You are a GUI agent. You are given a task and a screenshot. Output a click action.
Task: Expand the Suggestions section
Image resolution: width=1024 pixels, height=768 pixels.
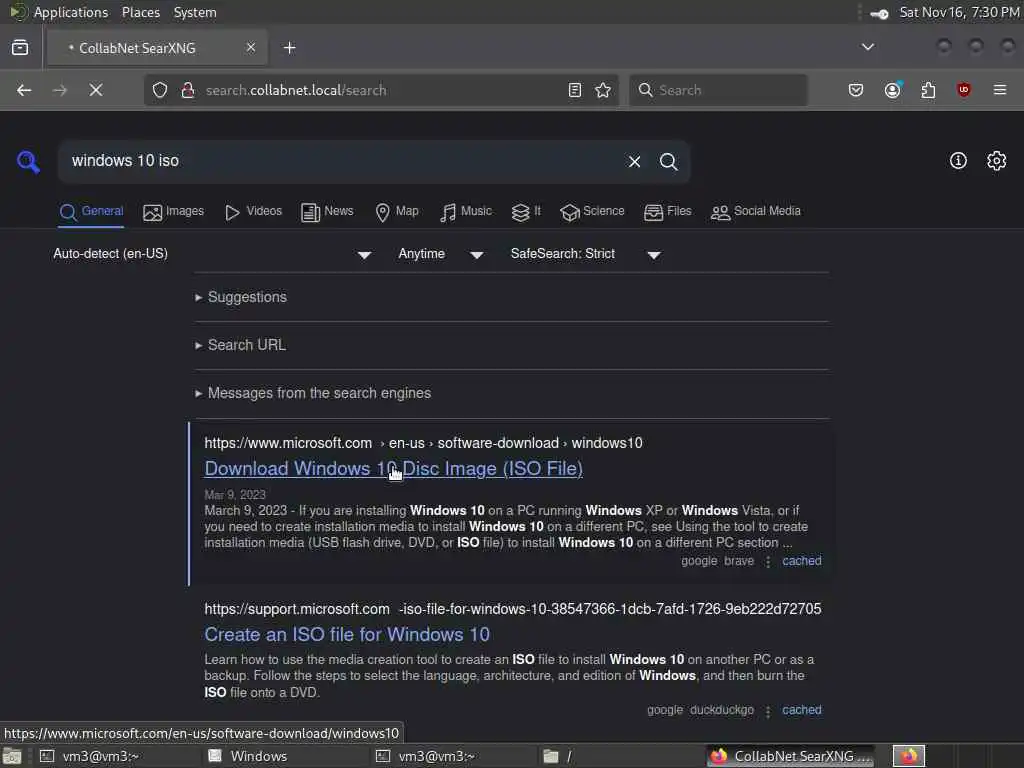[x=241, y=297]
